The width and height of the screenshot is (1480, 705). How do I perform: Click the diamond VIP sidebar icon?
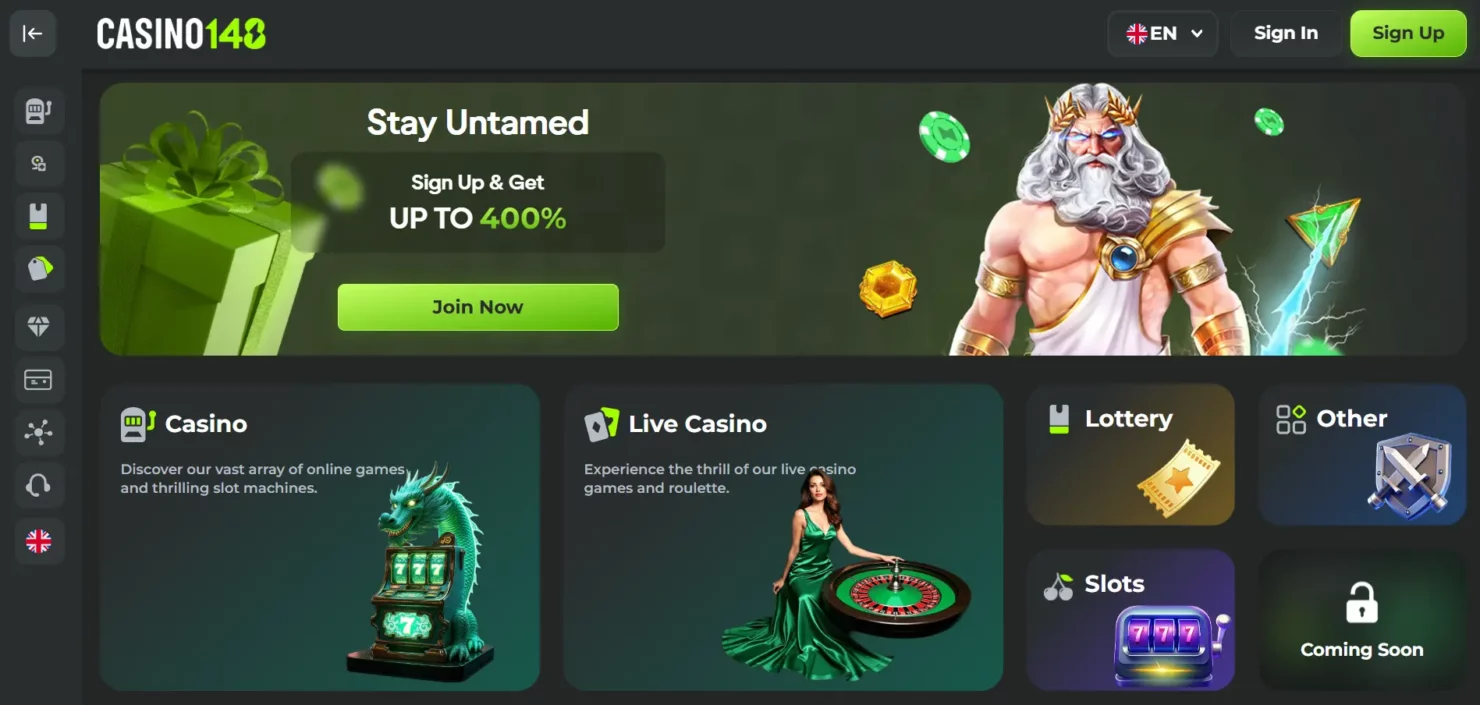point(39,326)
